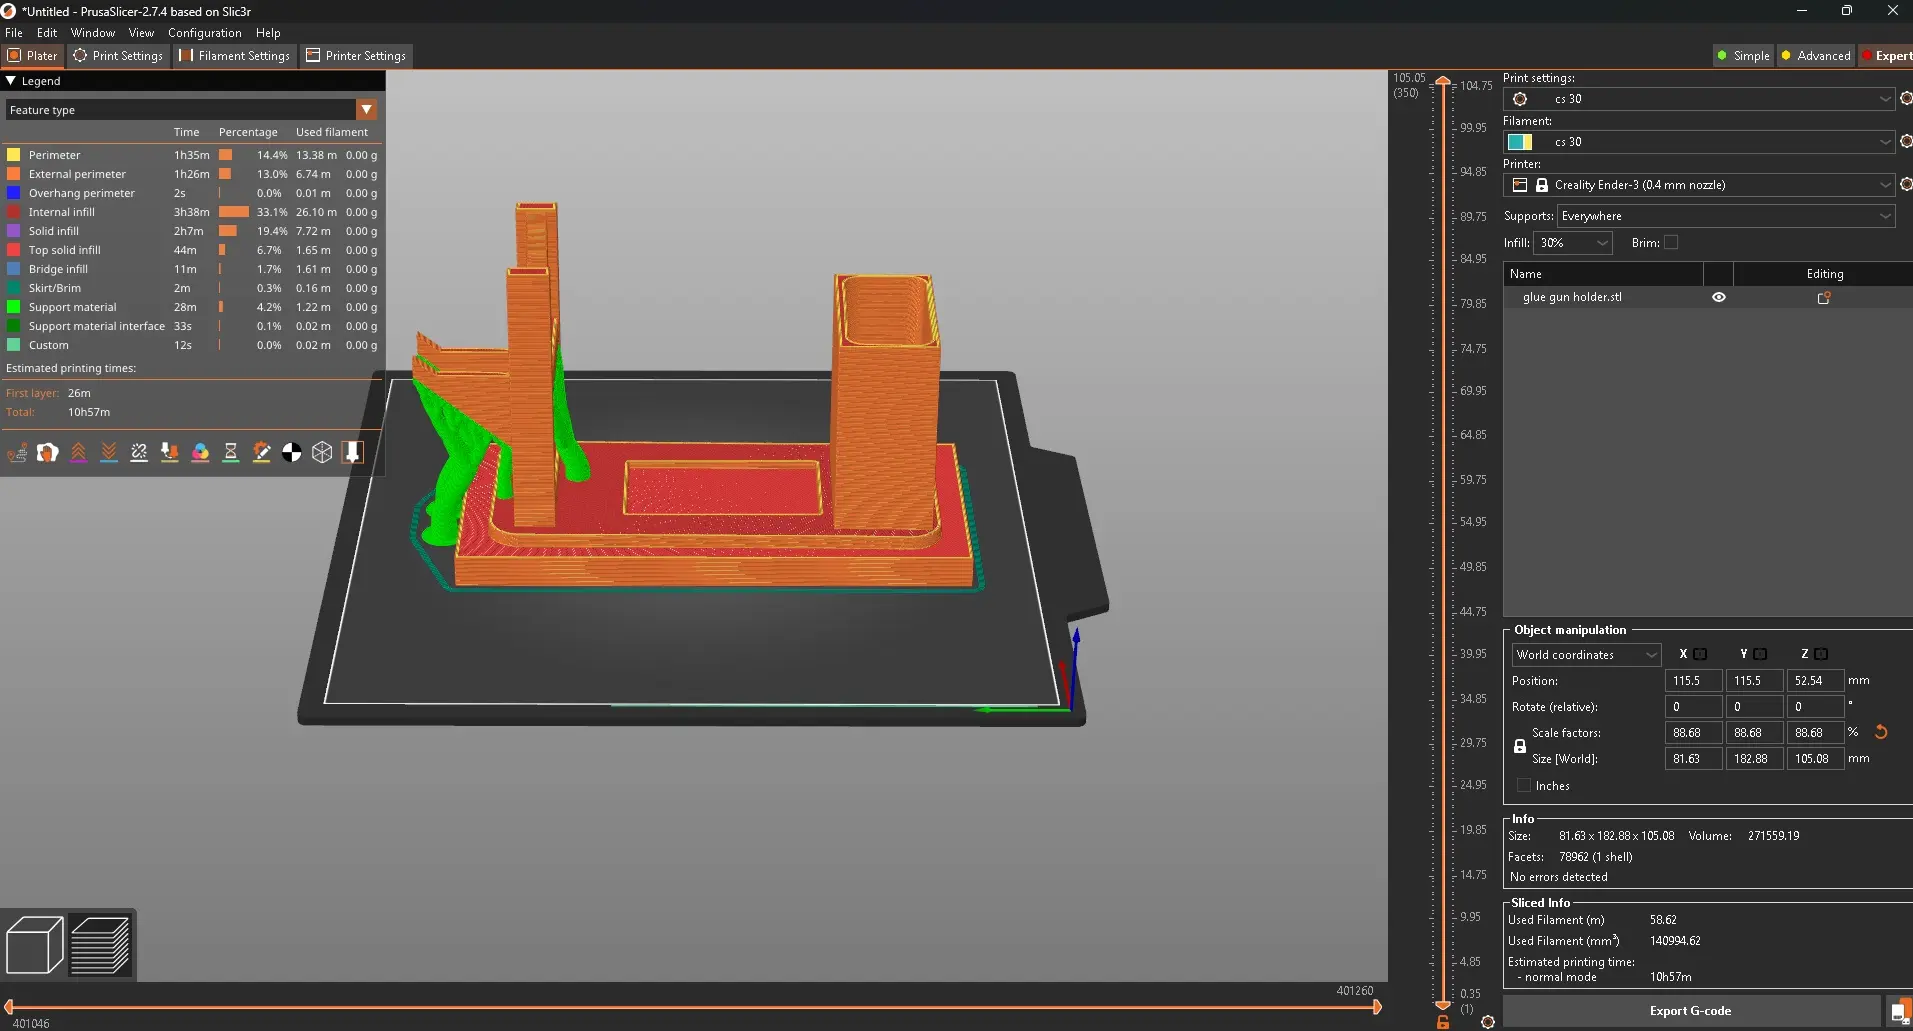1913x1031 pixels.
Task: Reset scale with orange undo arrow
Action: (x=1880, y=732)
